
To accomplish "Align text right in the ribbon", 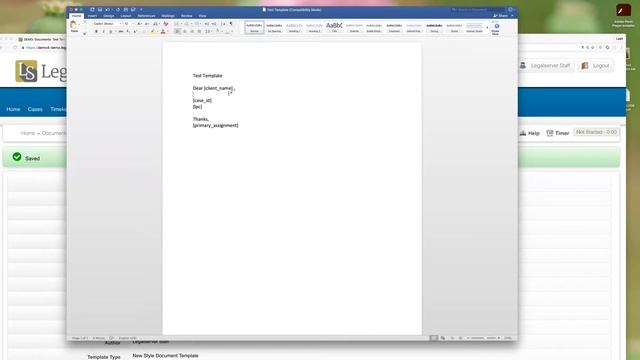I will coord(192,31).
